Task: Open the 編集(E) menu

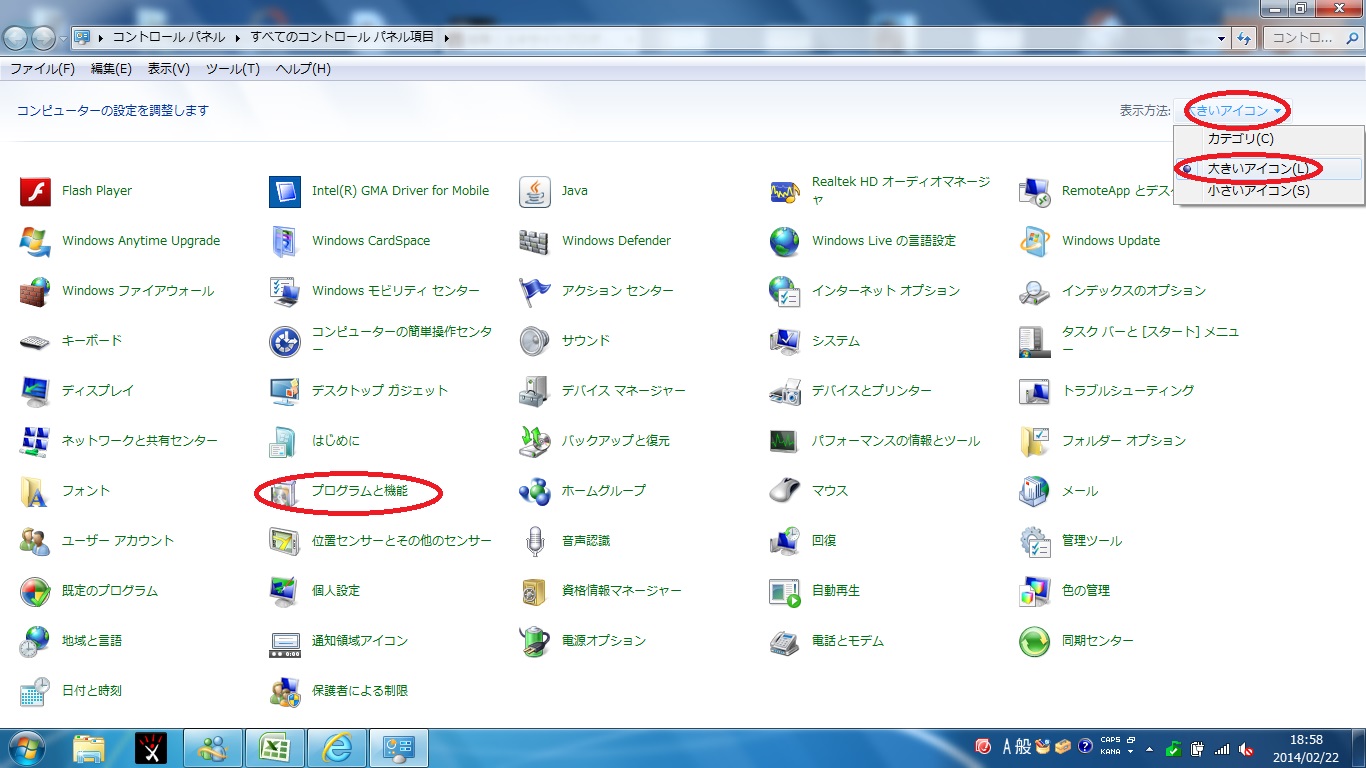Action: click(x=111, y=69)
